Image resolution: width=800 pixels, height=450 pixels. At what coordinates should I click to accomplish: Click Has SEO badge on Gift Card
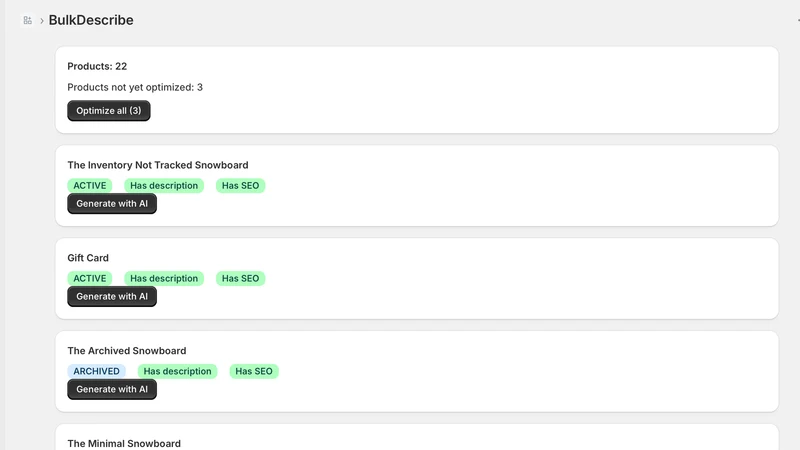[x=240, y=279]
